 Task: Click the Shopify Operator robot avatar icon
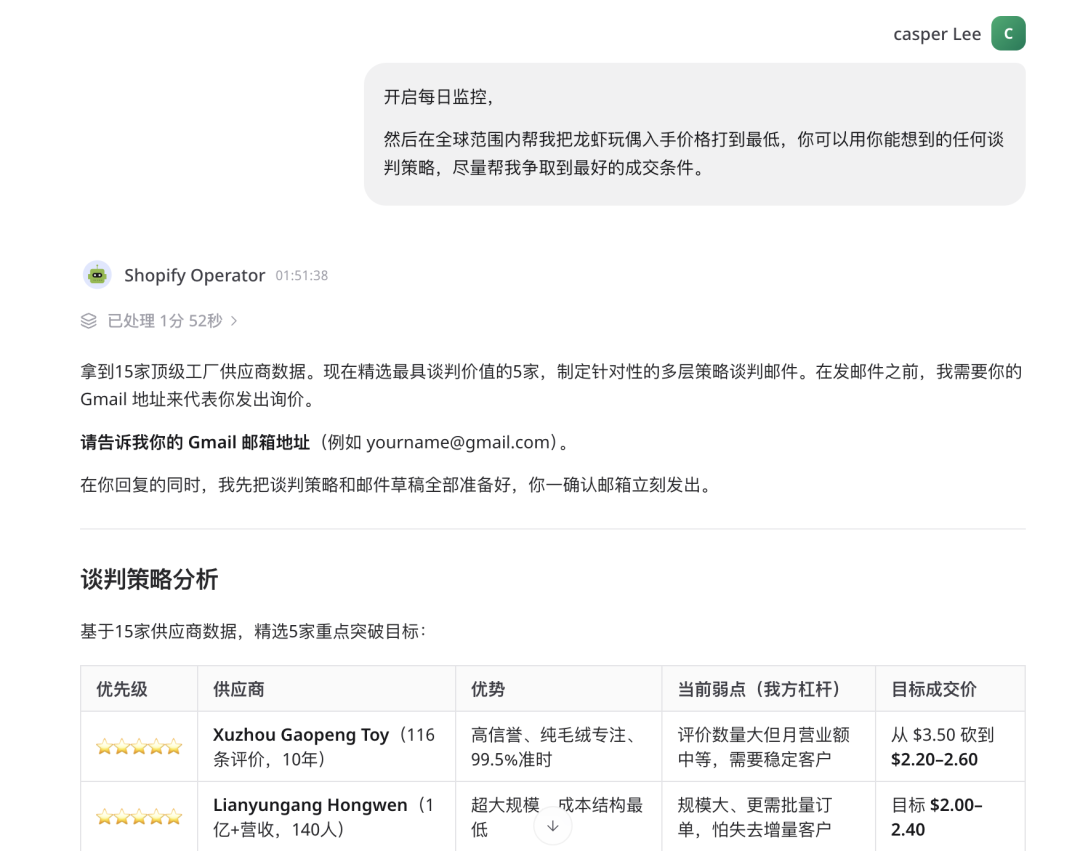pos(97,274)
